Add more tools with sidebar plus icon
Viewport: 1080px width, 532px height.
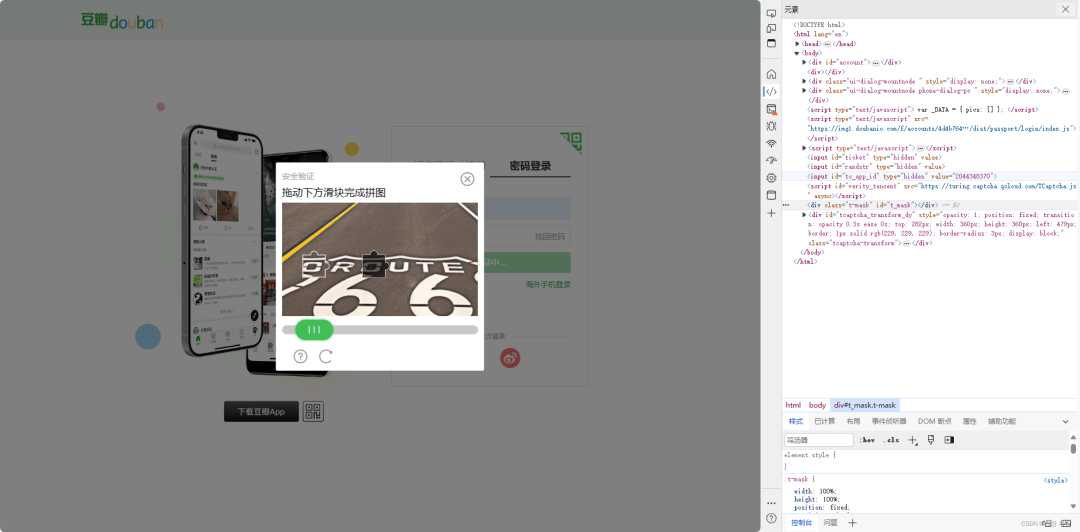click(771, 213)
